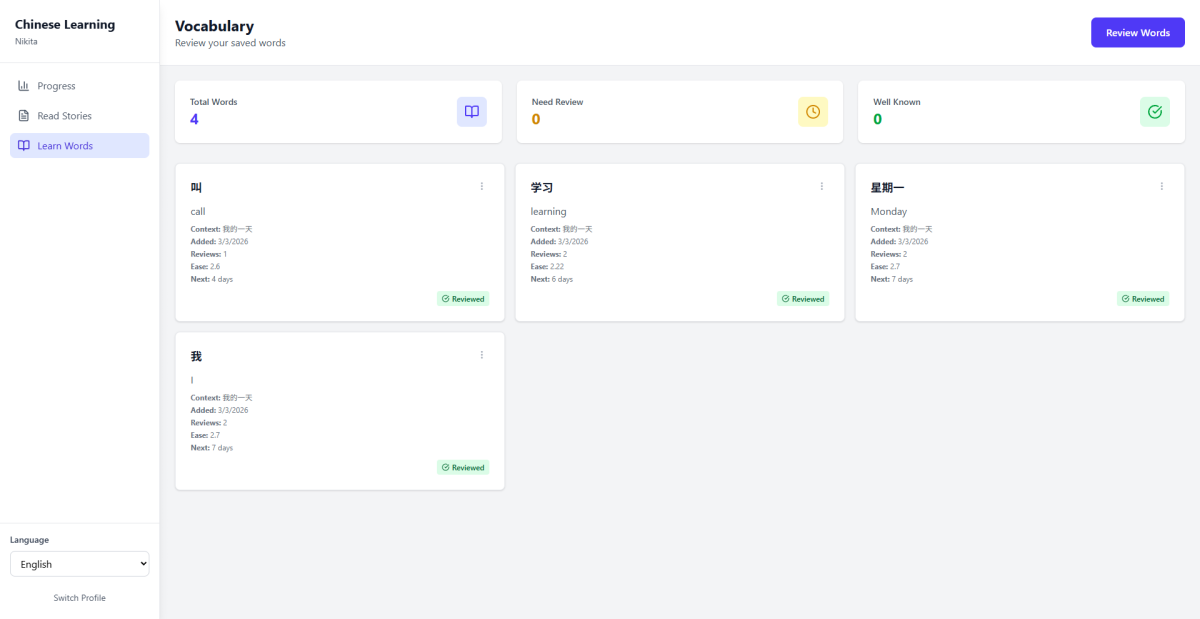
Task: Click the document icon beside Read Stories
Action: click(24, 116)
